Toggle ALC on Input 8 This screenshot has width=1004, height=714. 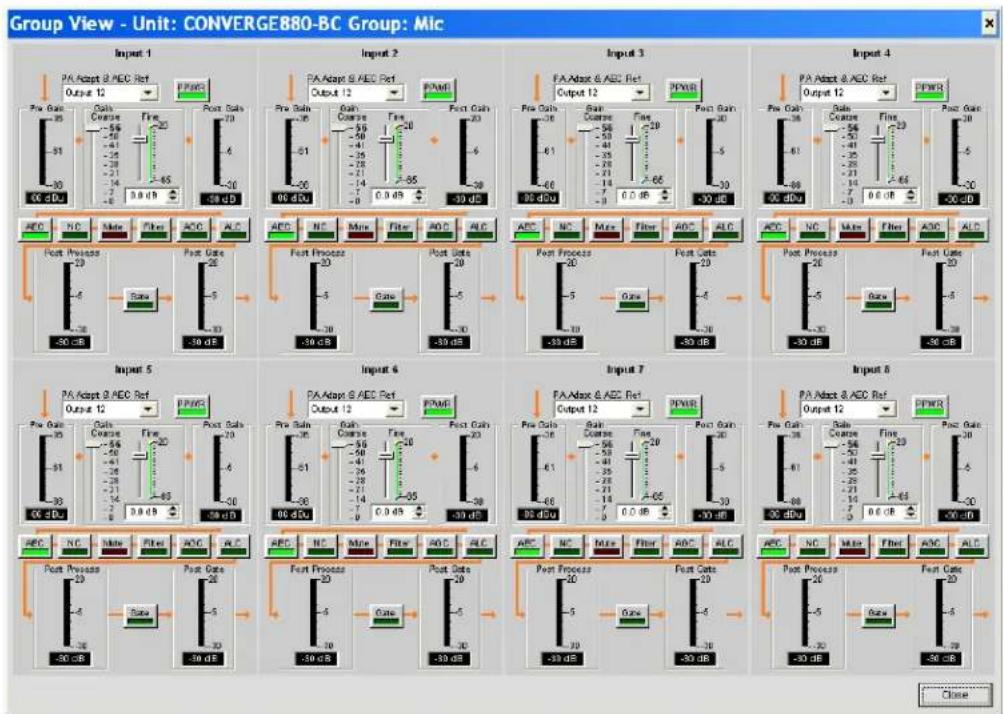click(x=971, y=546)
